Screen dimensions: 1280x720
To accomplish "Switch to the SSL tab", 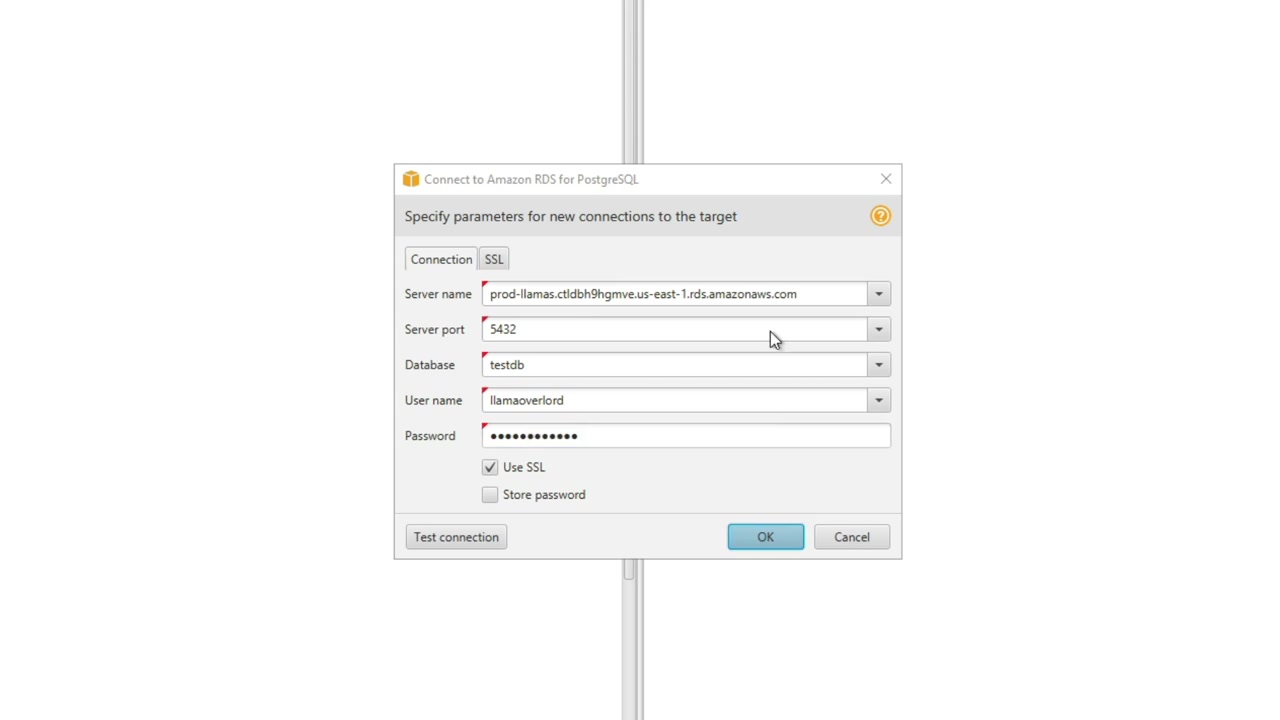I will click(494, 259).
